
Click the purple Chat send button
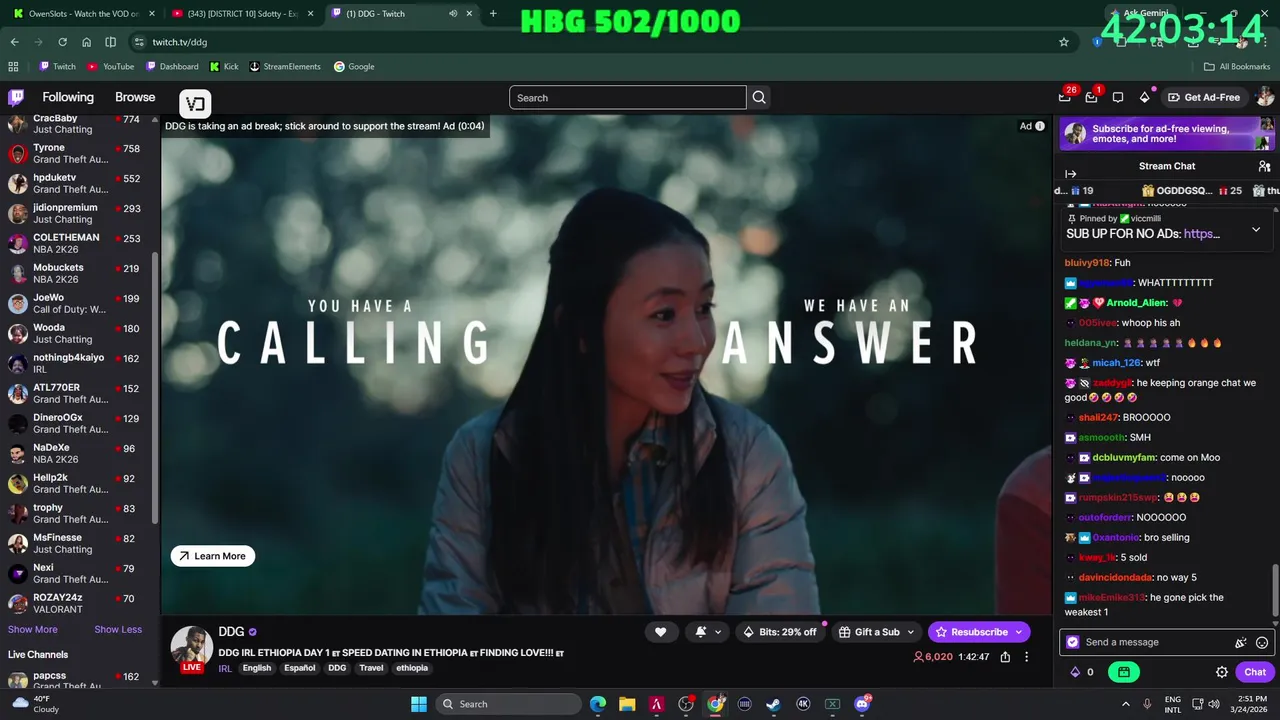point(1255,672)
